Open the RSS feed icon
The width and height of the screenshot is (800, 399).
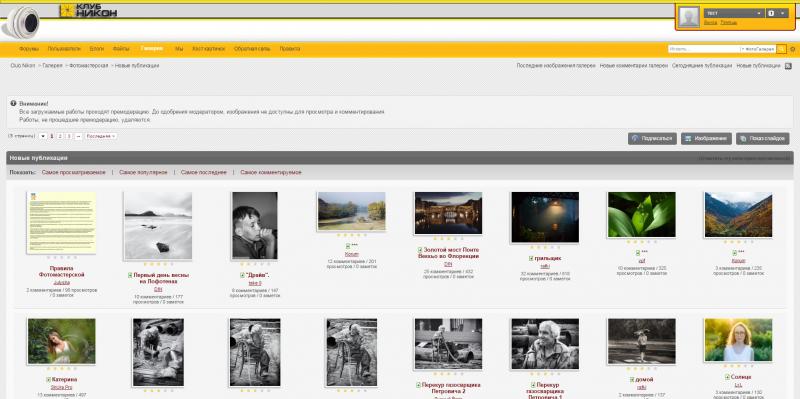coord(788,66)
